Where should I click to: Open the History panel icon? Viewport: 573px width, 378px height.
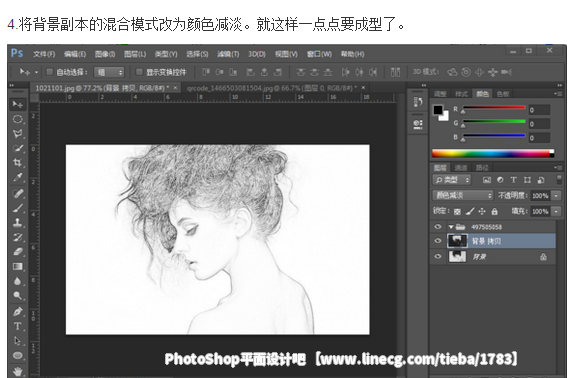418,102
